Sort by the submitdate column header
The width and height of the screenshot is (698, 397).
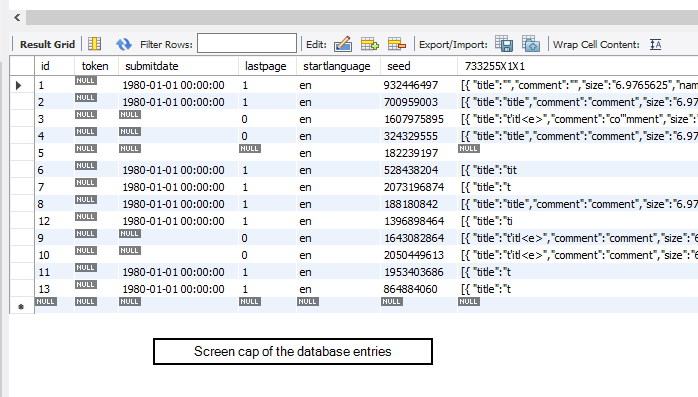178,66
